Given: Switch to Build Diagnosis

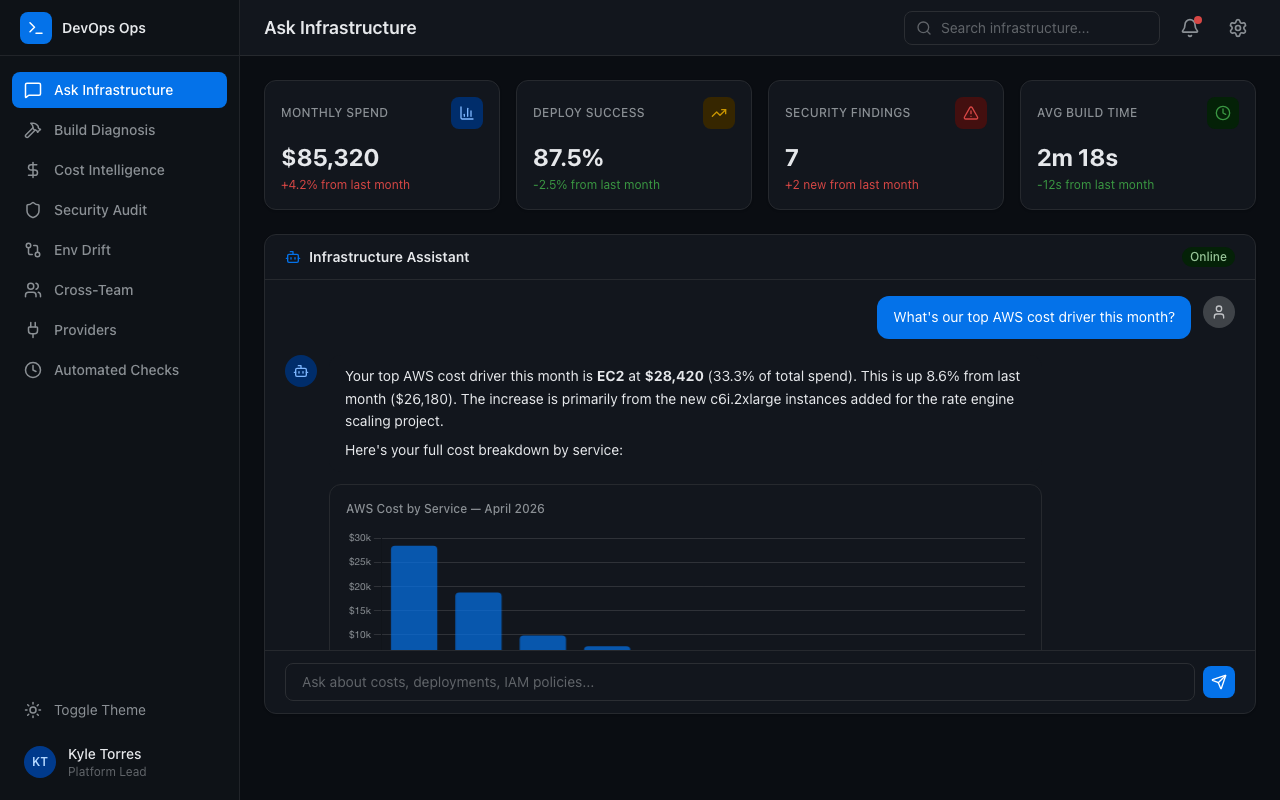Looking at the screenshot, I should (x=104, y=130).
